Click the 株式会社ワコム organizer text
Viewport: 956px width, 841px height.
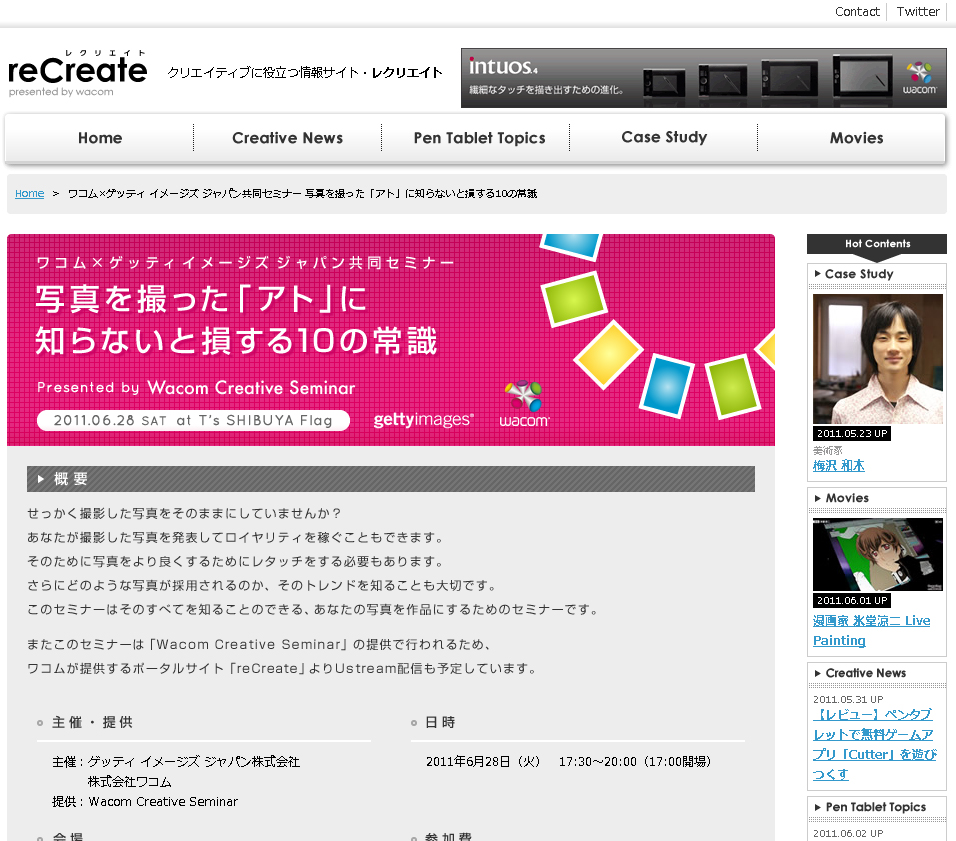click(129, 782)
